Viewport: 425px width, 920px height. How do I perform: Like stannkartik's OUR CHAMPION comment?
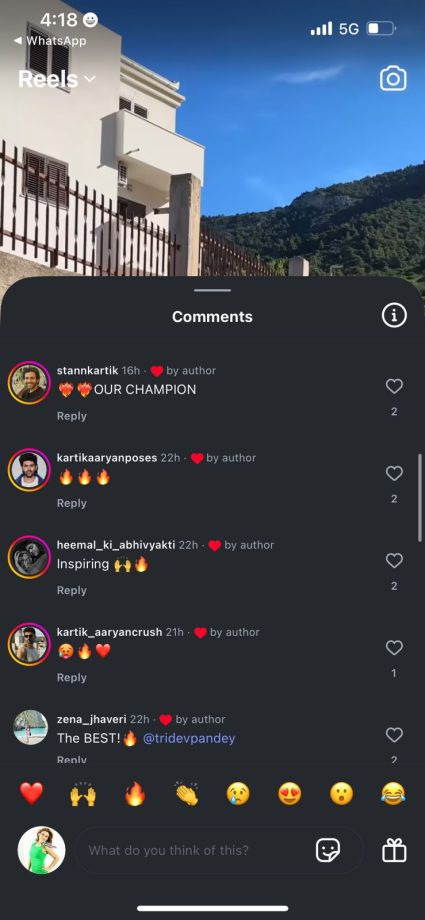point(394,386)
